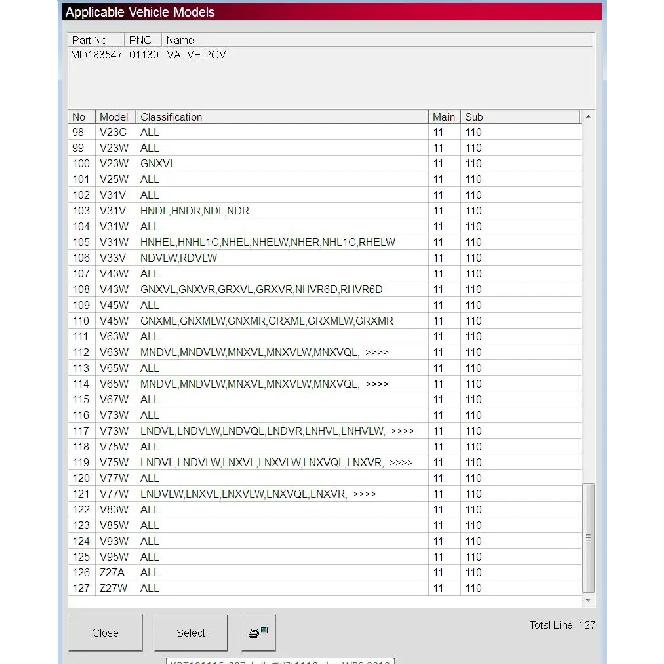Select row 114 V65W MNDVL list
Screen dimensions: 664x664
(325, 384)
